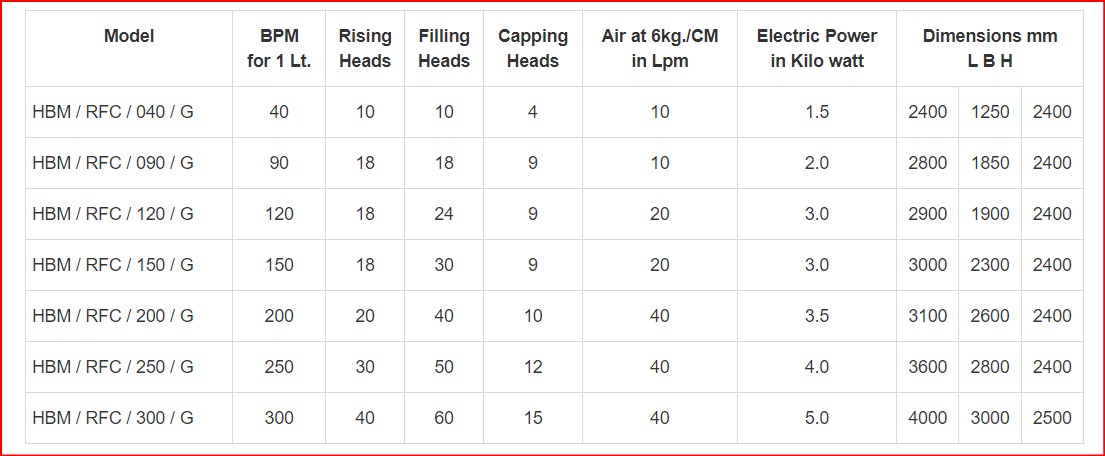Click model HBM / RFC / 040 / G
The height and width of the screenshot is (456, 1105).
(x=113, y=112)
